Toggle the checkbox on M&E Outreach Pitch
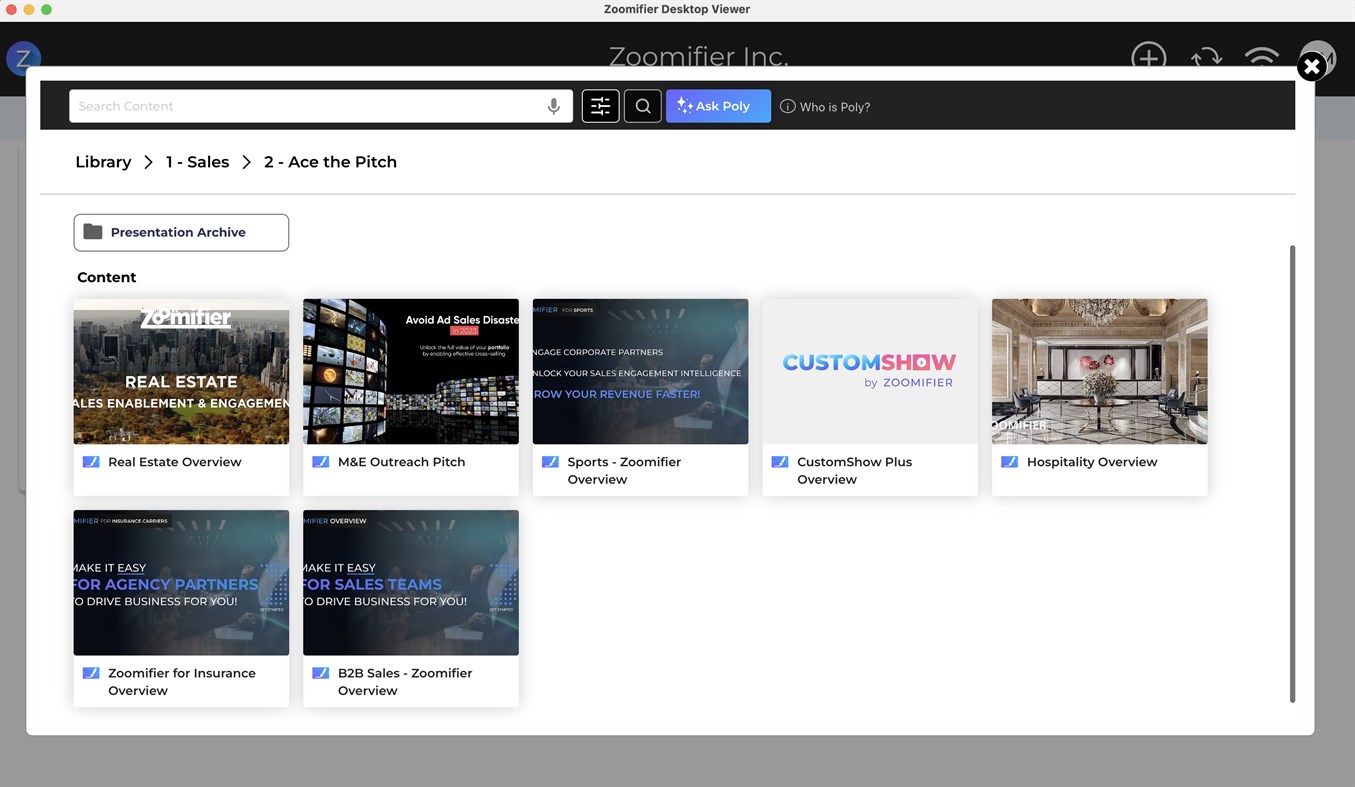Viewport: 1355px width, 787px height. pyautogui.click(x=321, y=461)
